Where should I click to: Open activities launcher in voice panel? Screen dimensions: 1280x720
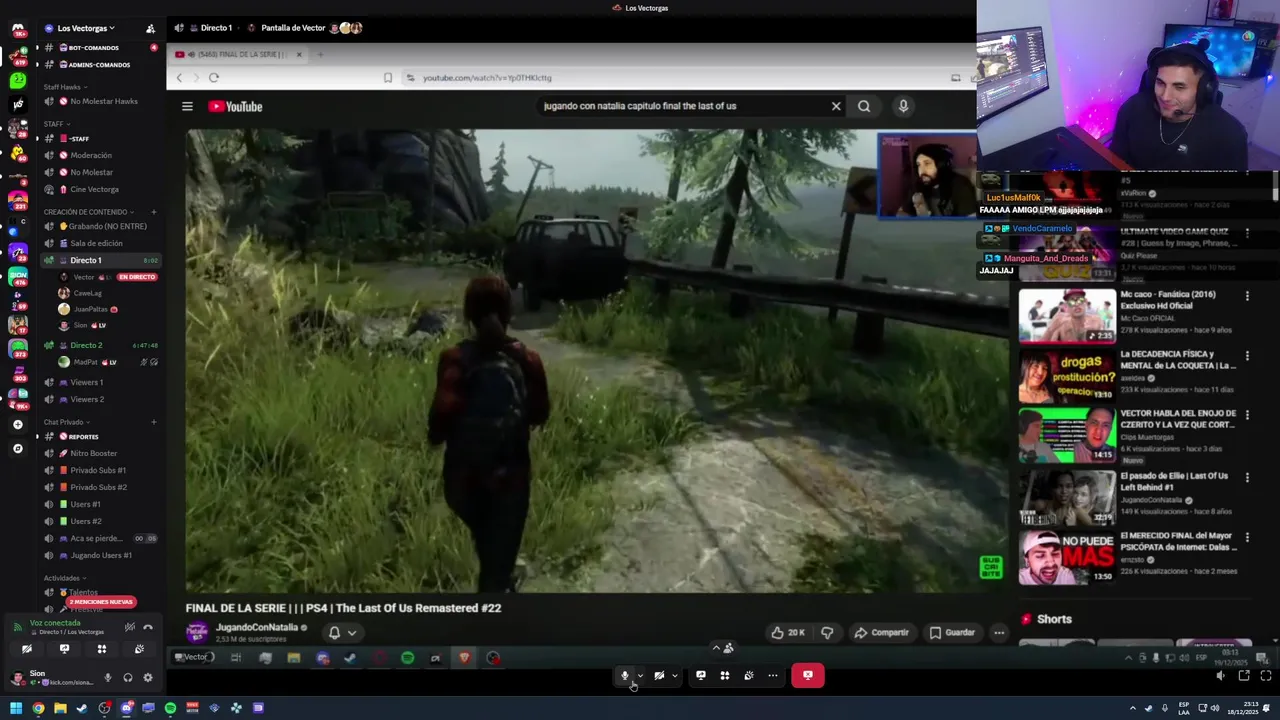[101, 649]
